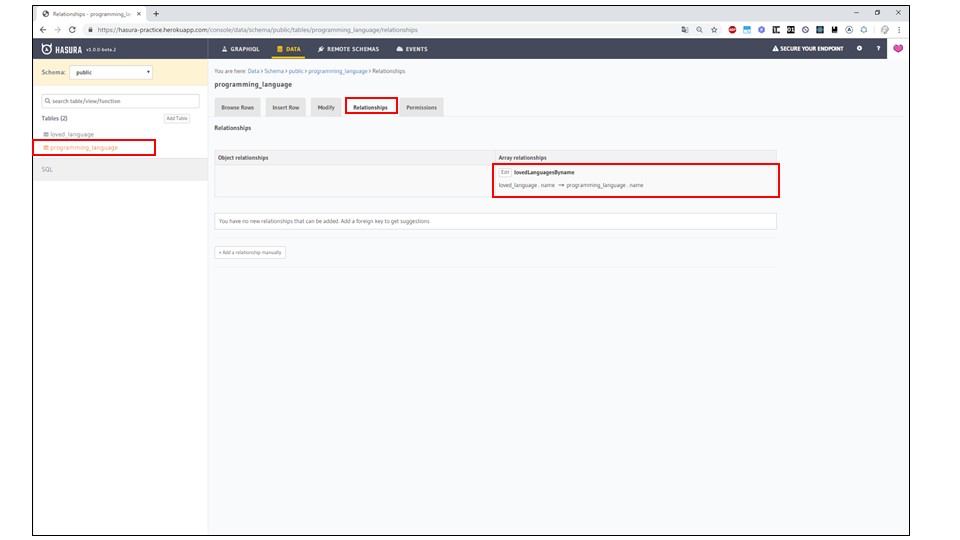The height and width of the screenshot is (540, 960).
Task: Switch to the Permissions tab
Action: point(421,107)
